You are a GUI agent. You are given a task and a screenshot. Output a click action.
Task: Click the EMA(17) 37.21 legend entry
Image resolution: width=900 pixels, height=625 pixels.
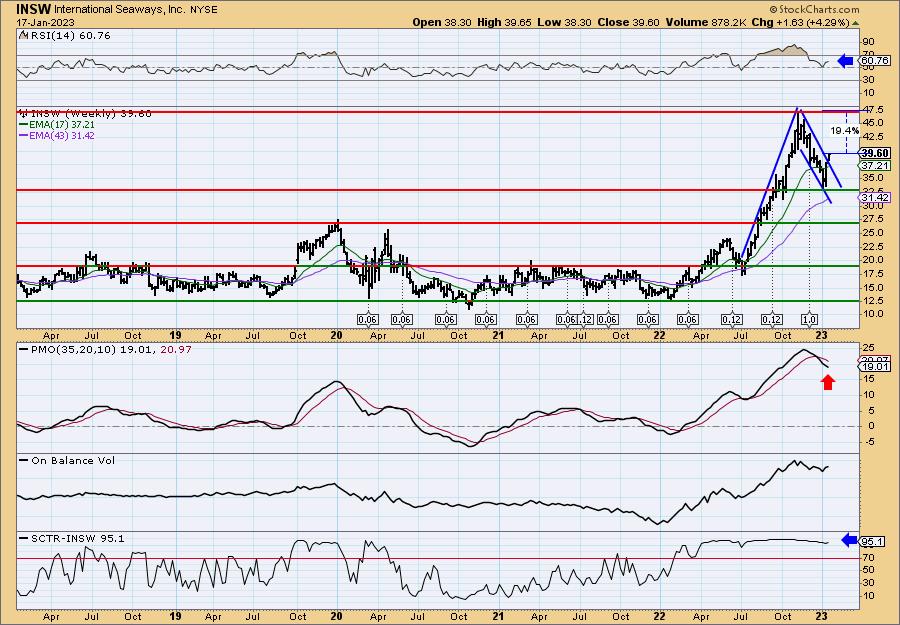coord(57,125)
